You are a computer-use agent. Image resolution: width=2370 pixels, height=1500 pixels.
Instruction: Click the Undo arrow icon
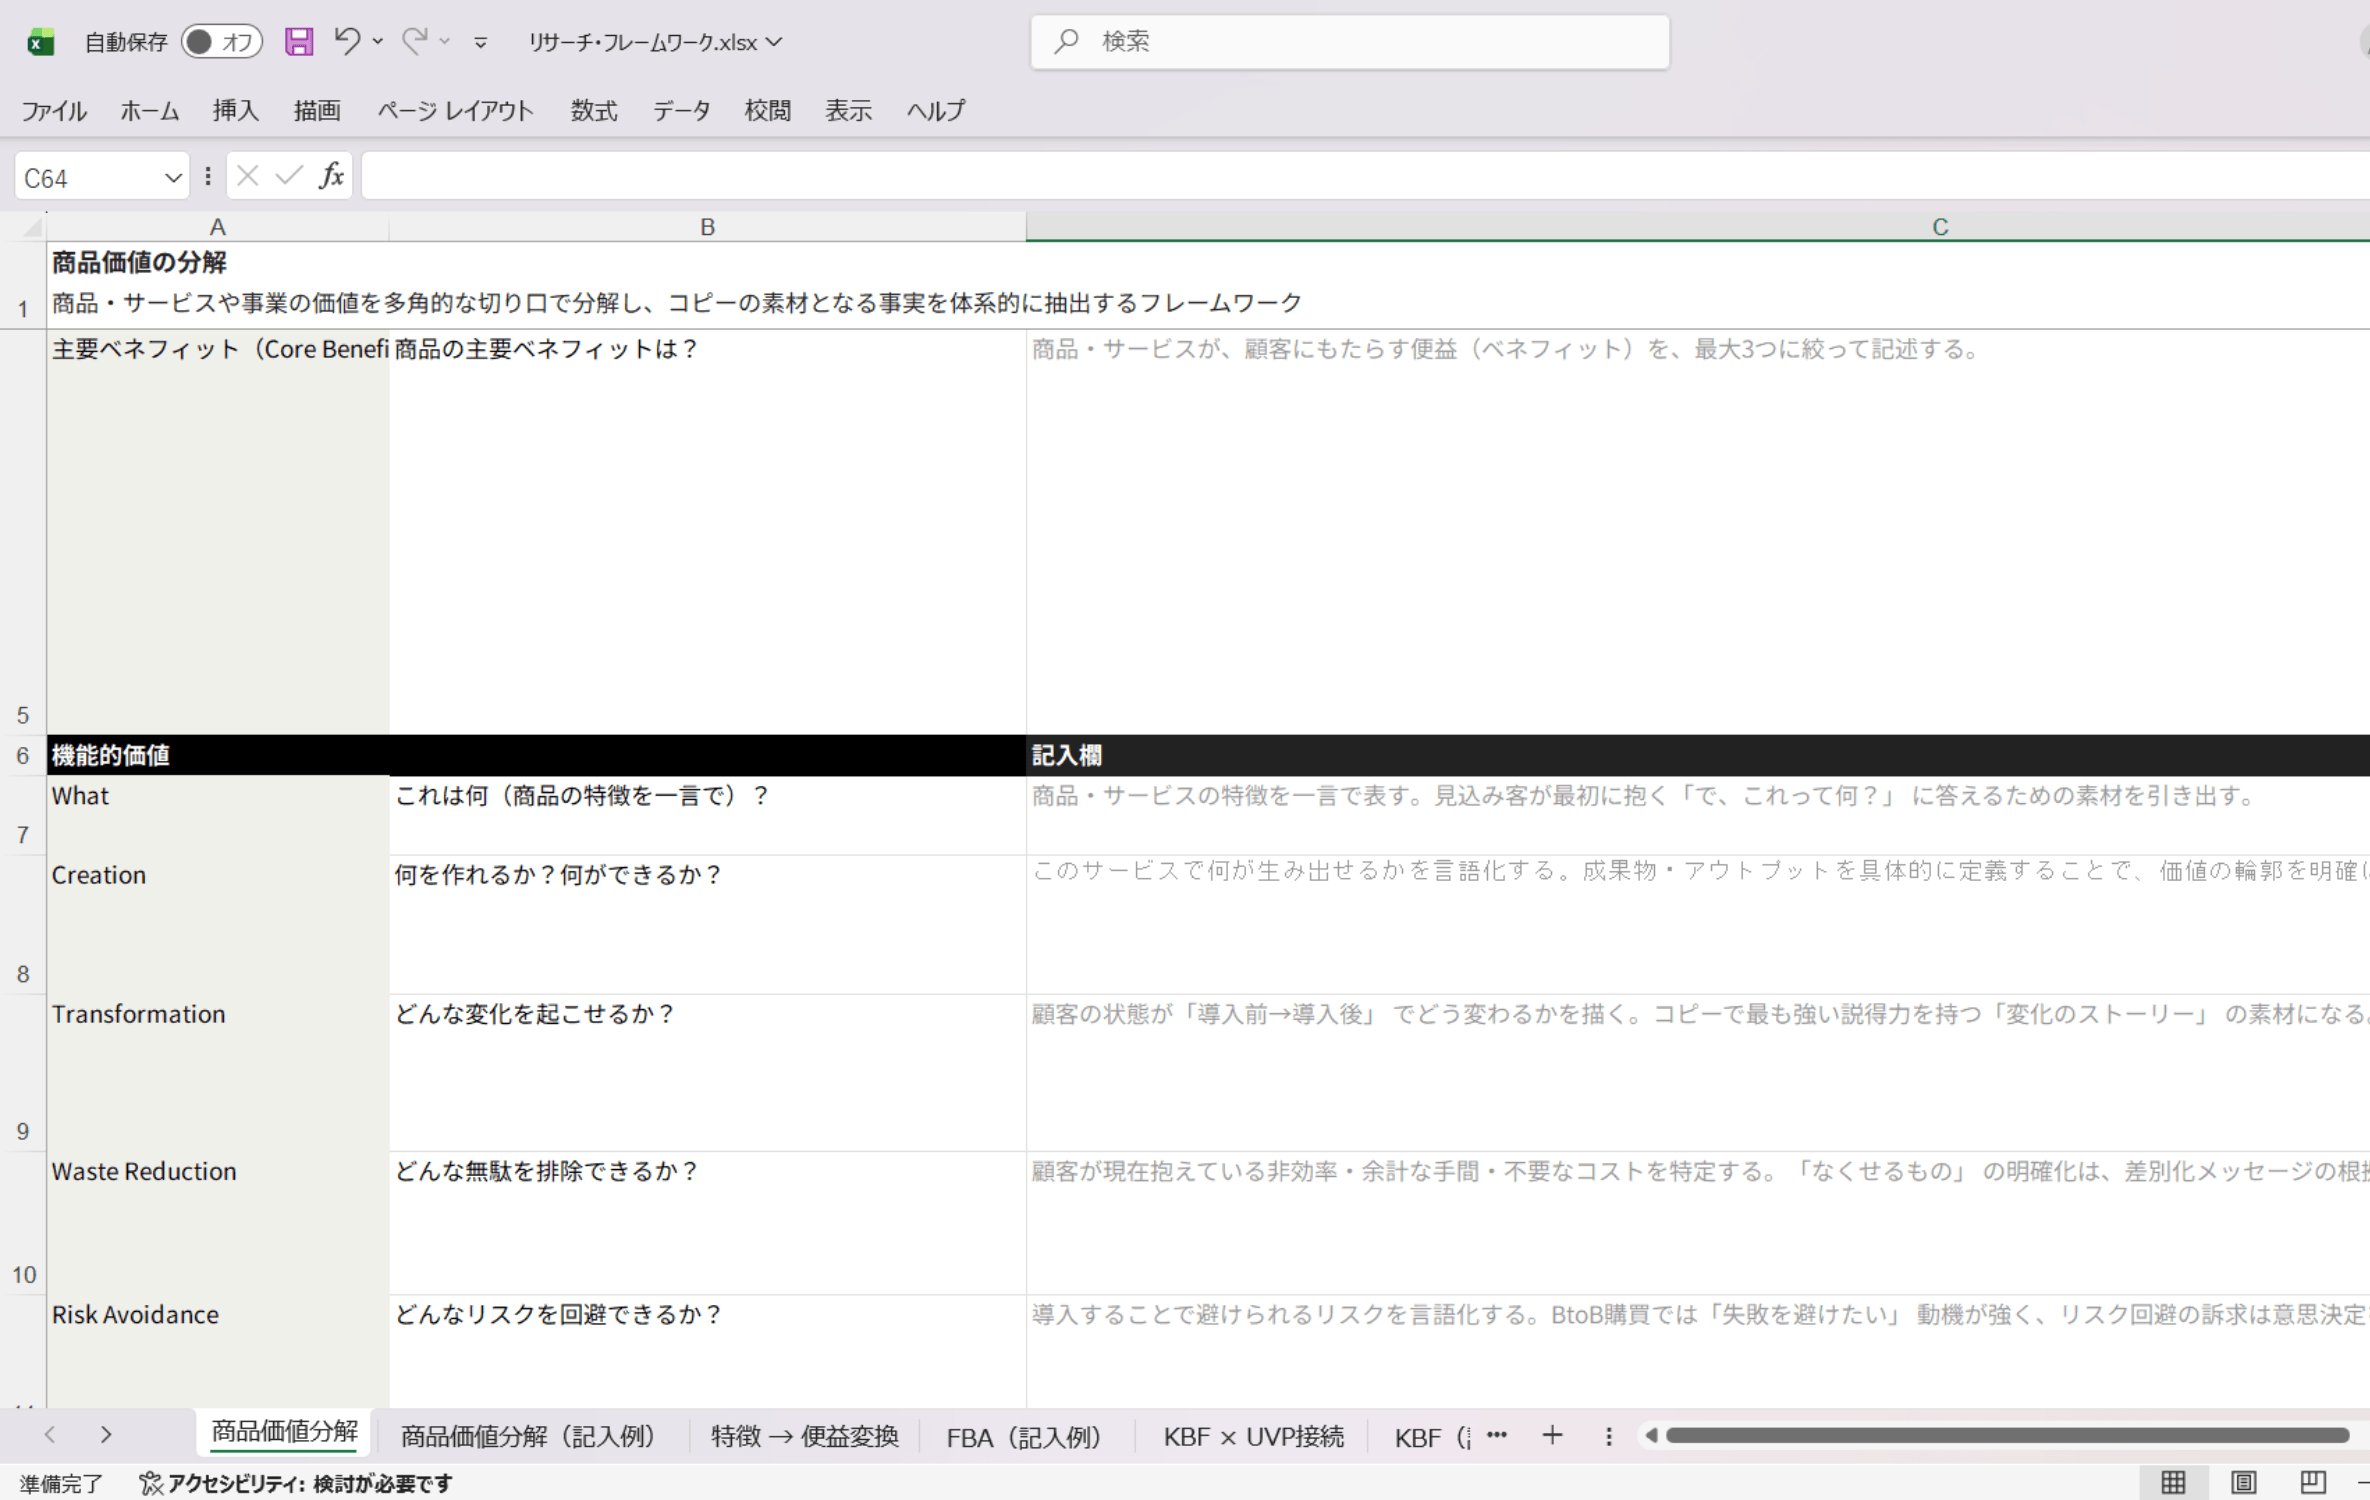(346, 41)
